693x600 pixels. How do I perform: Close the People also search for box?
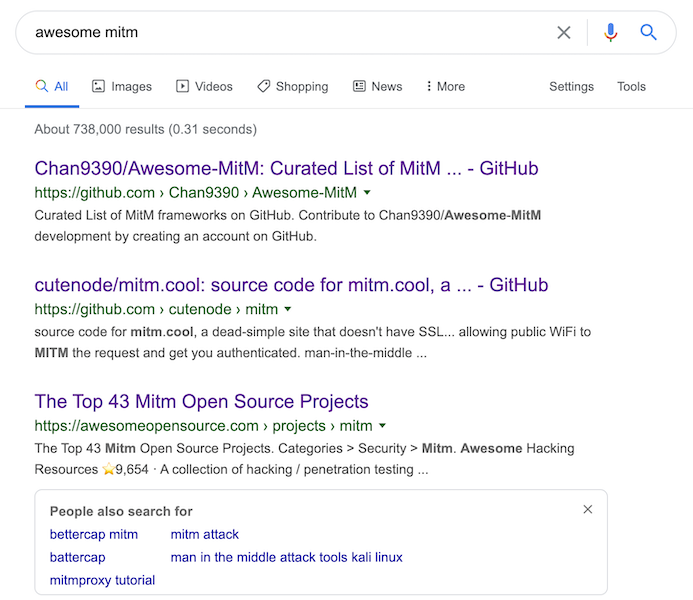[x=588, y=510]
